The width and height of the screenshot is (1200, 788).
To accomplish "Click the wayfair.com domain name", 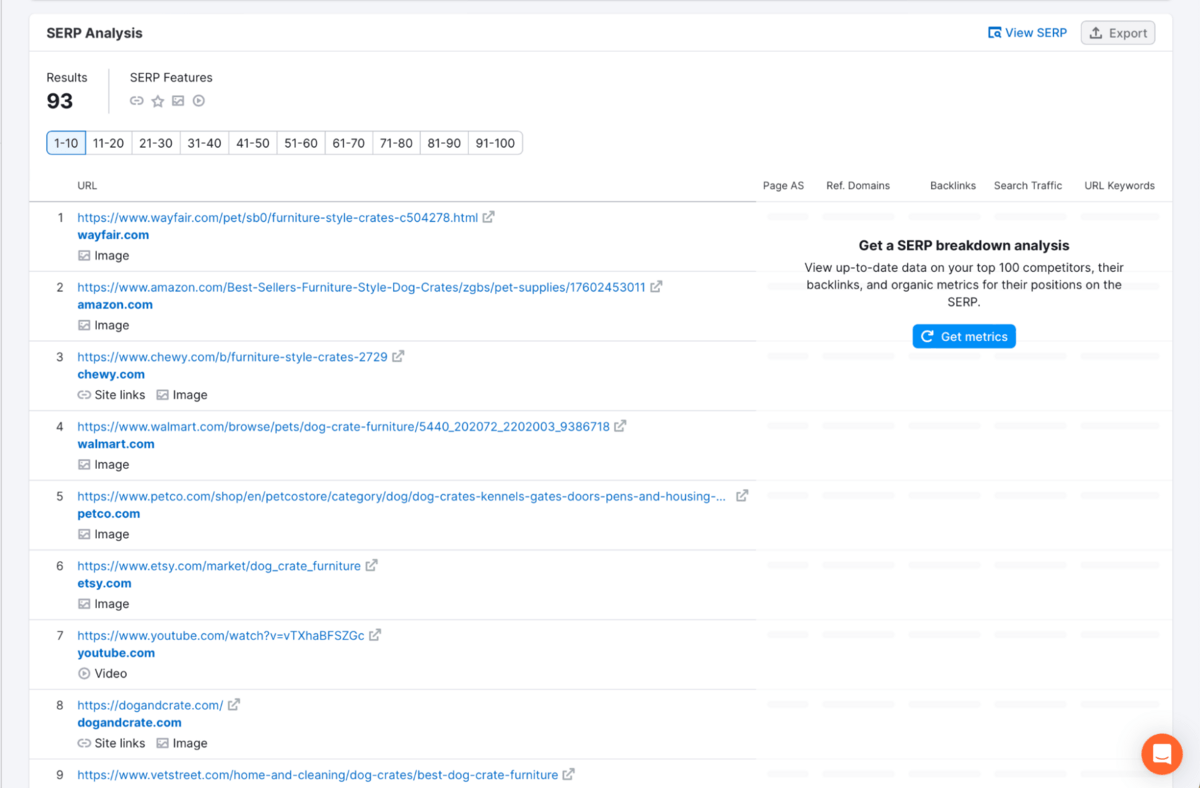I will click(x=113, y=235).
